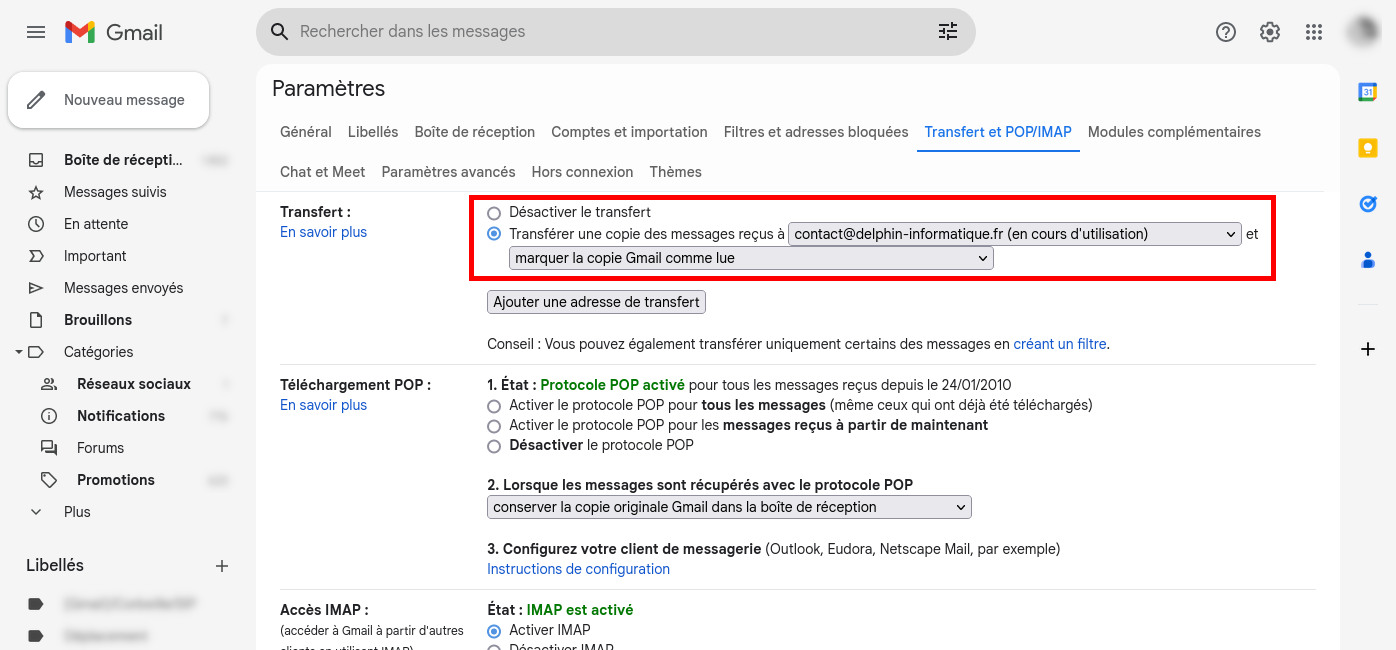Switch to Chat et Meet tab
Image resolution: width=1396 pixels, height=650 pixels.
tap(323, 172)
